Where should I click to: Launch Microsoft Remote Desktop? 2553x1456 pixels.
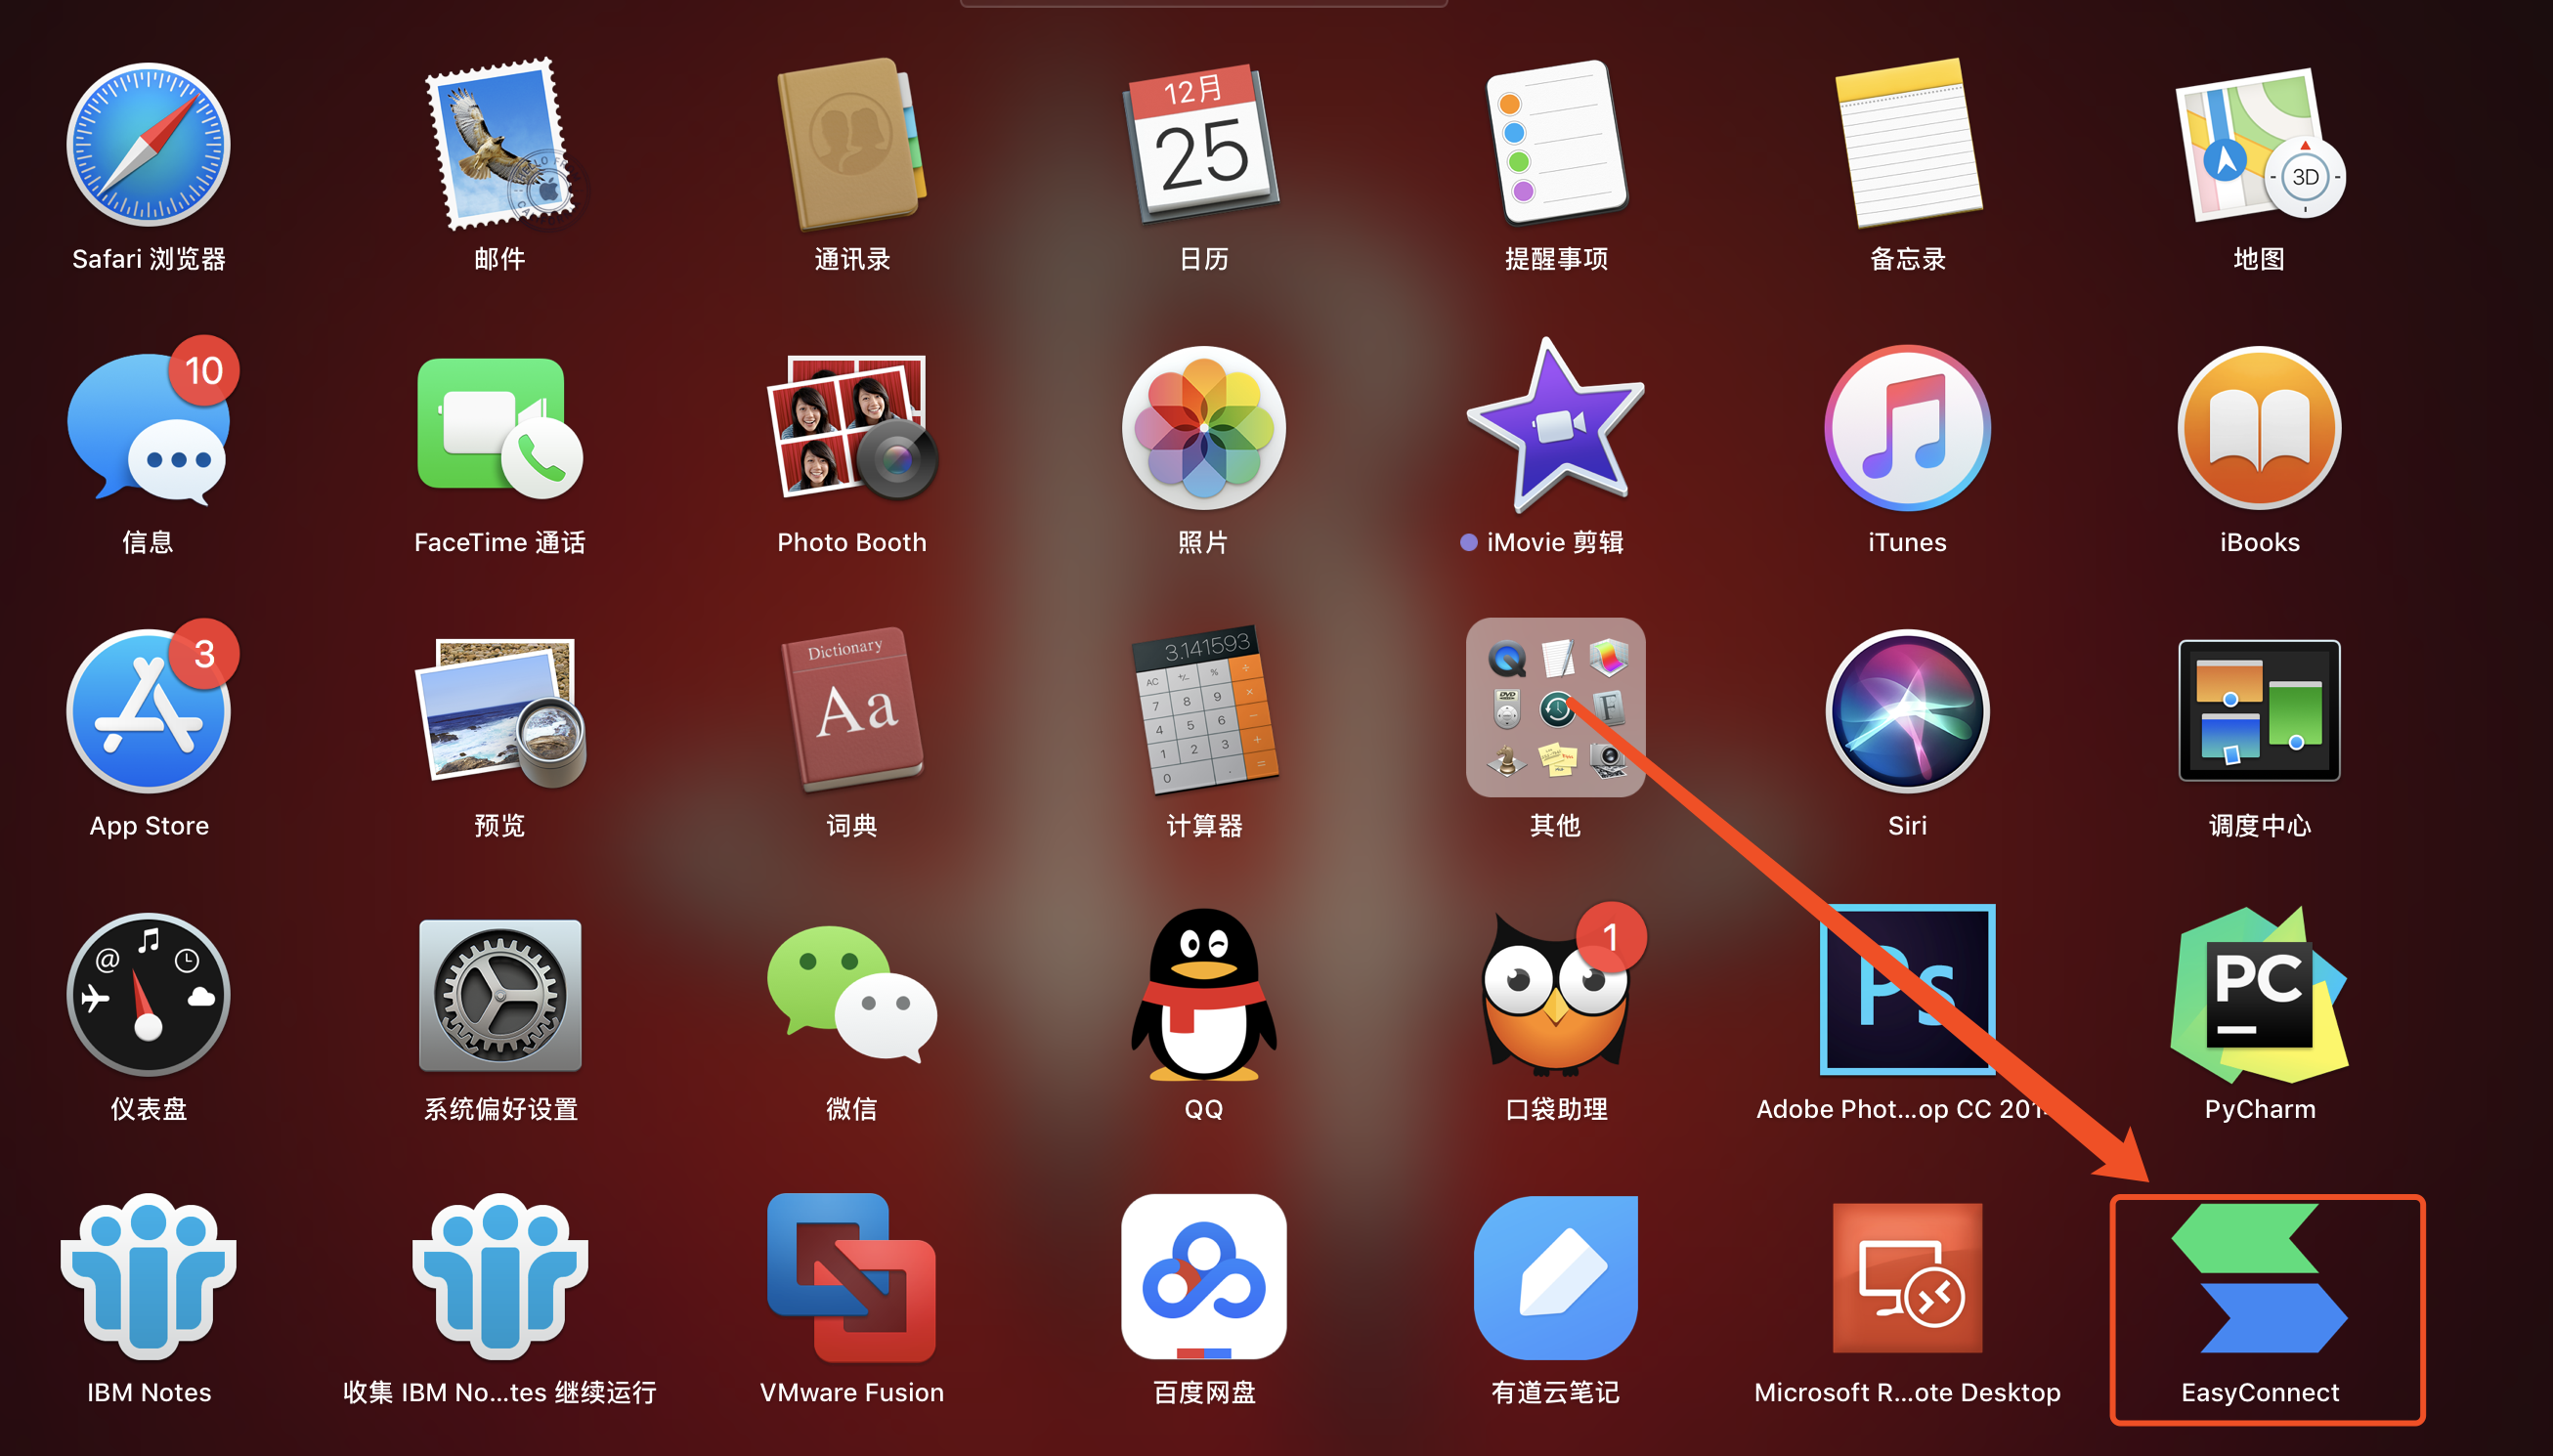pos(1908,1277)
